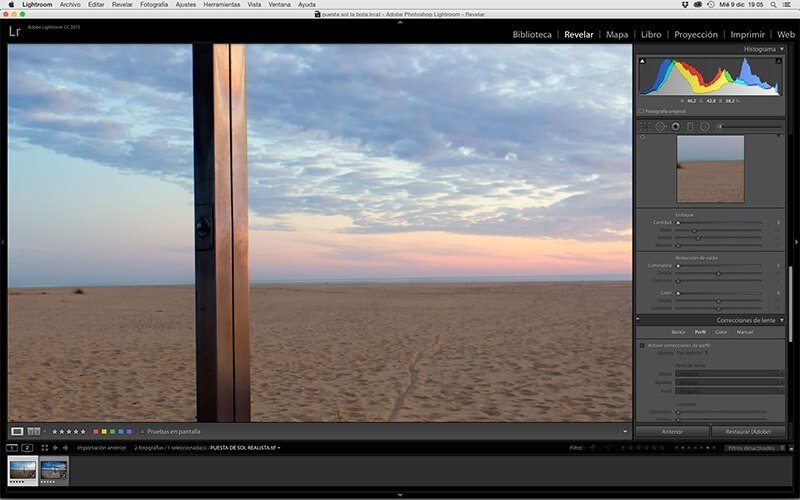Collapse the Correcciones de lente panel

click(782, 320)
